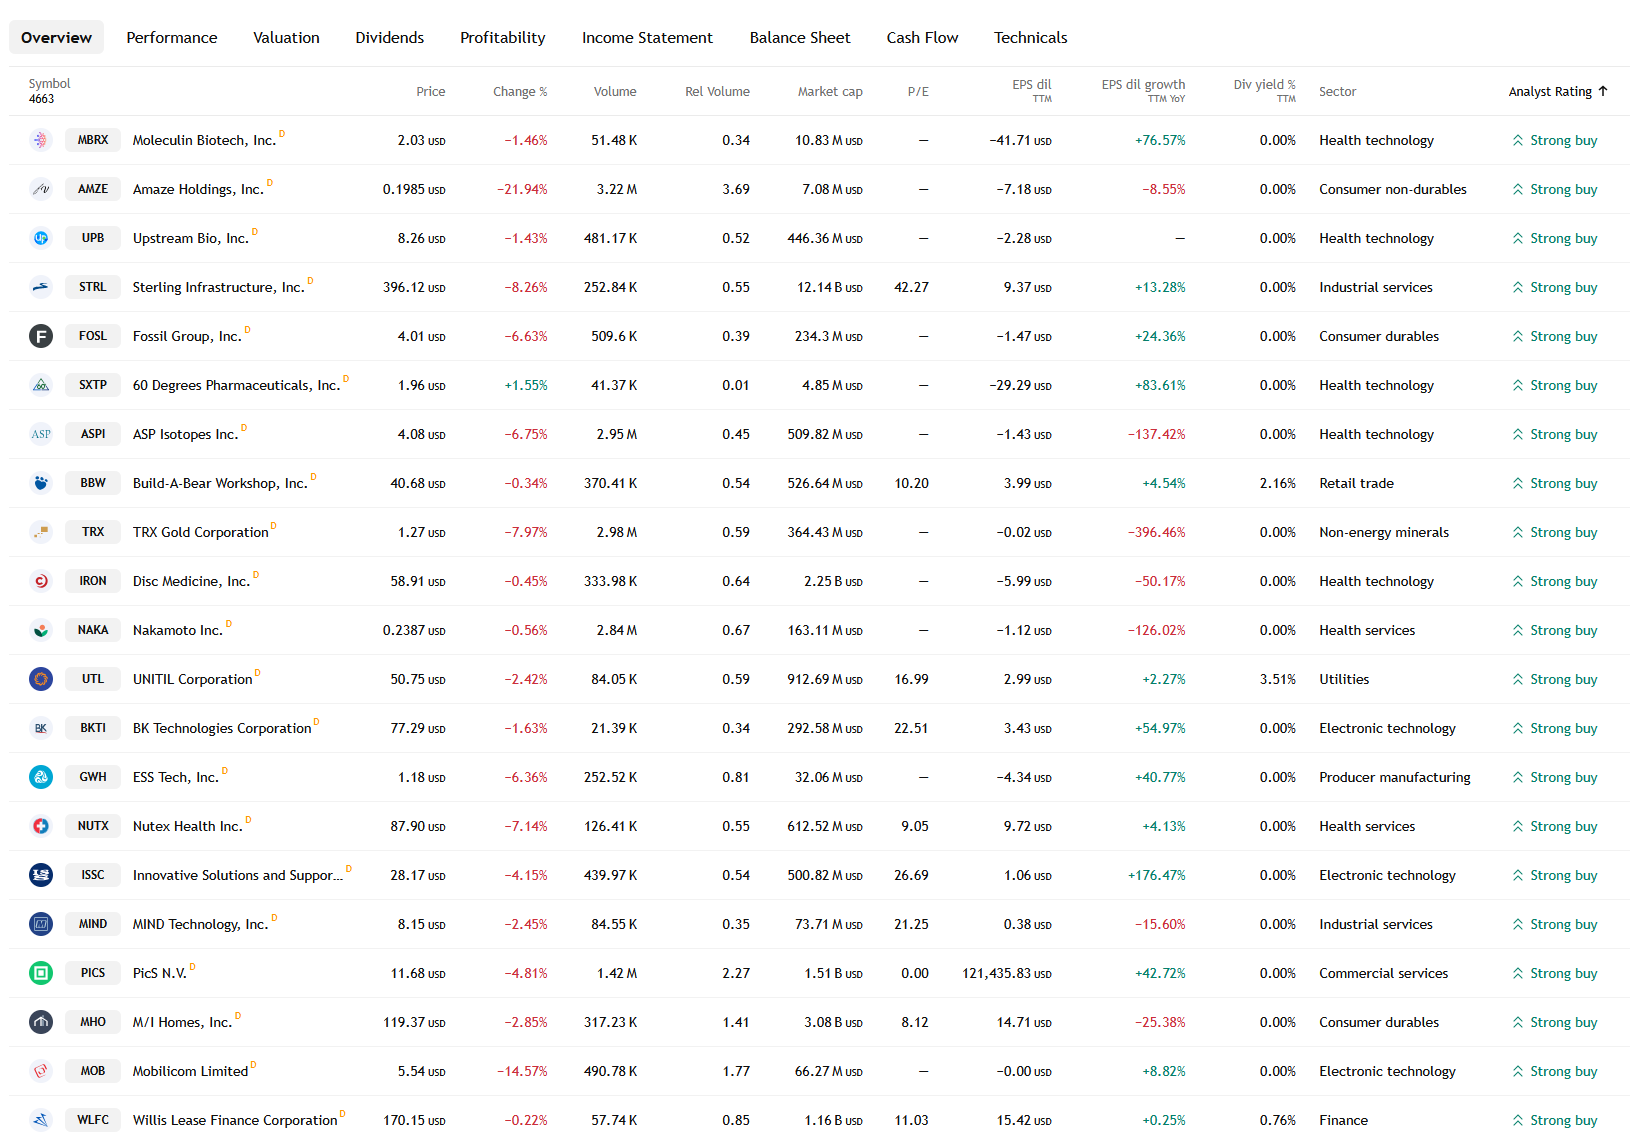Open the M/I Homes, Inc. company name
This screenshot has width=1649, height=1143.
coord(182,1022)
